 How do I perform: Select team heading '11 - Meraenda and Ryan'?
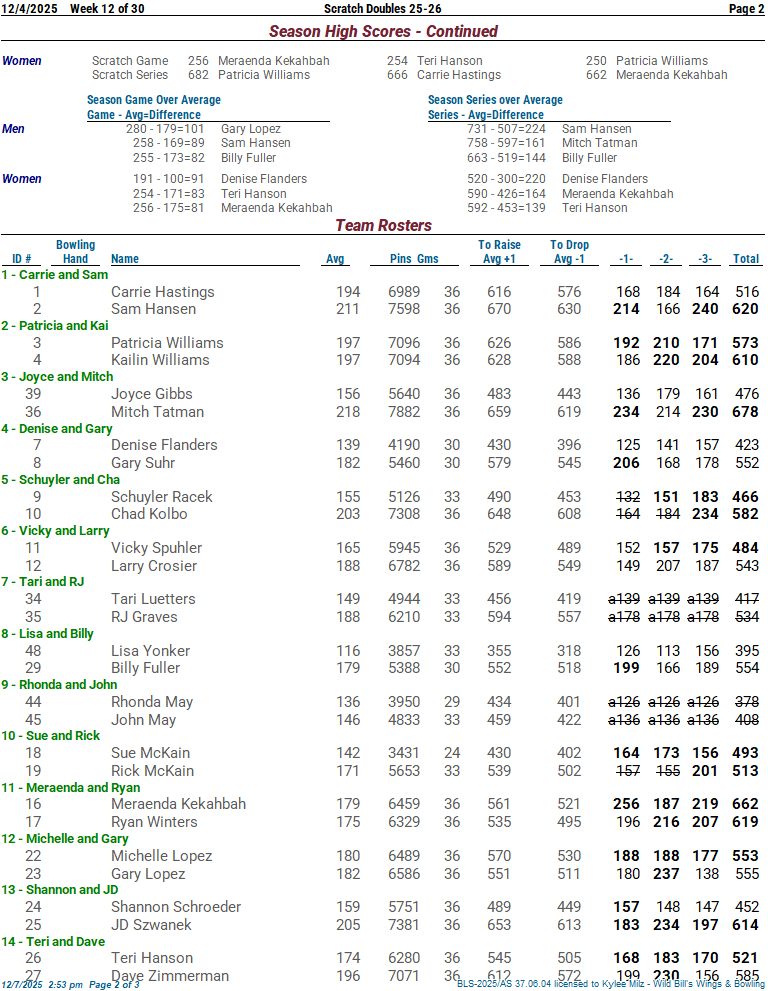(x=71, y=787)
